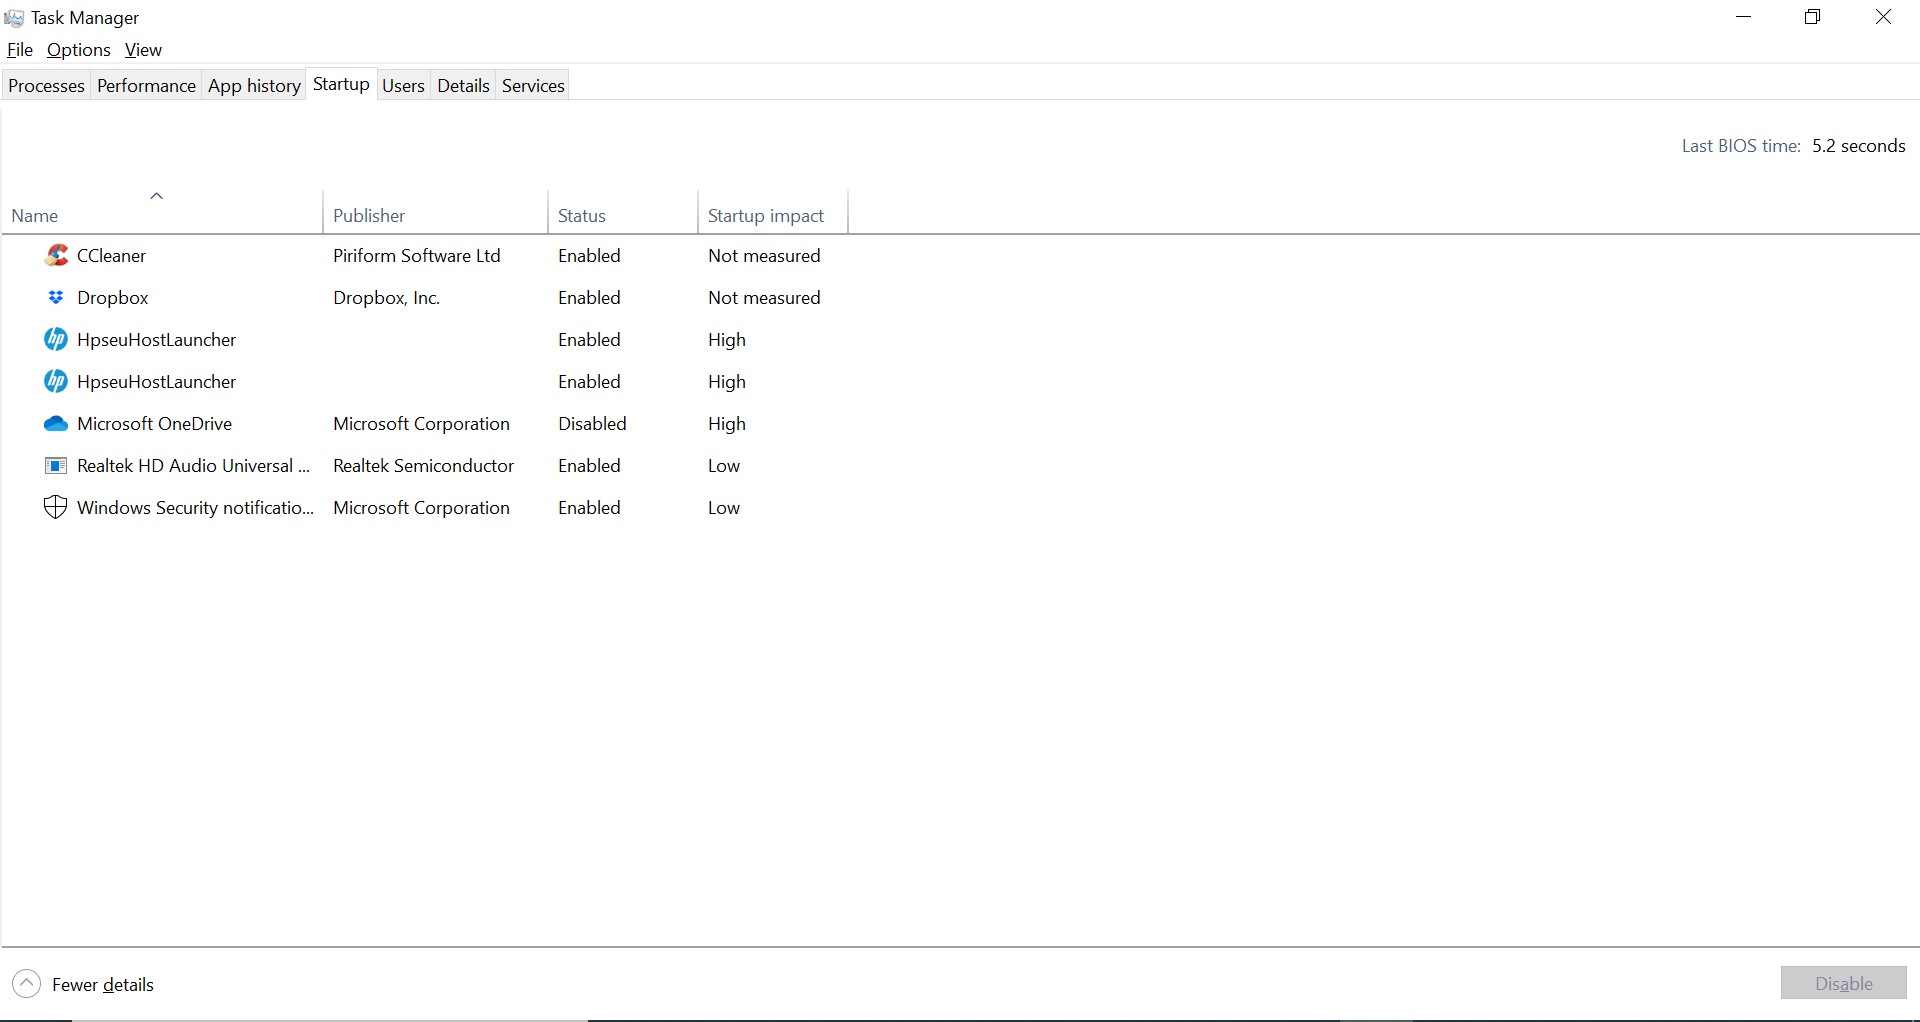This screenshot has height=1022, width=1920.
Task: Switch to the Details tab
Action: (463, 86)
